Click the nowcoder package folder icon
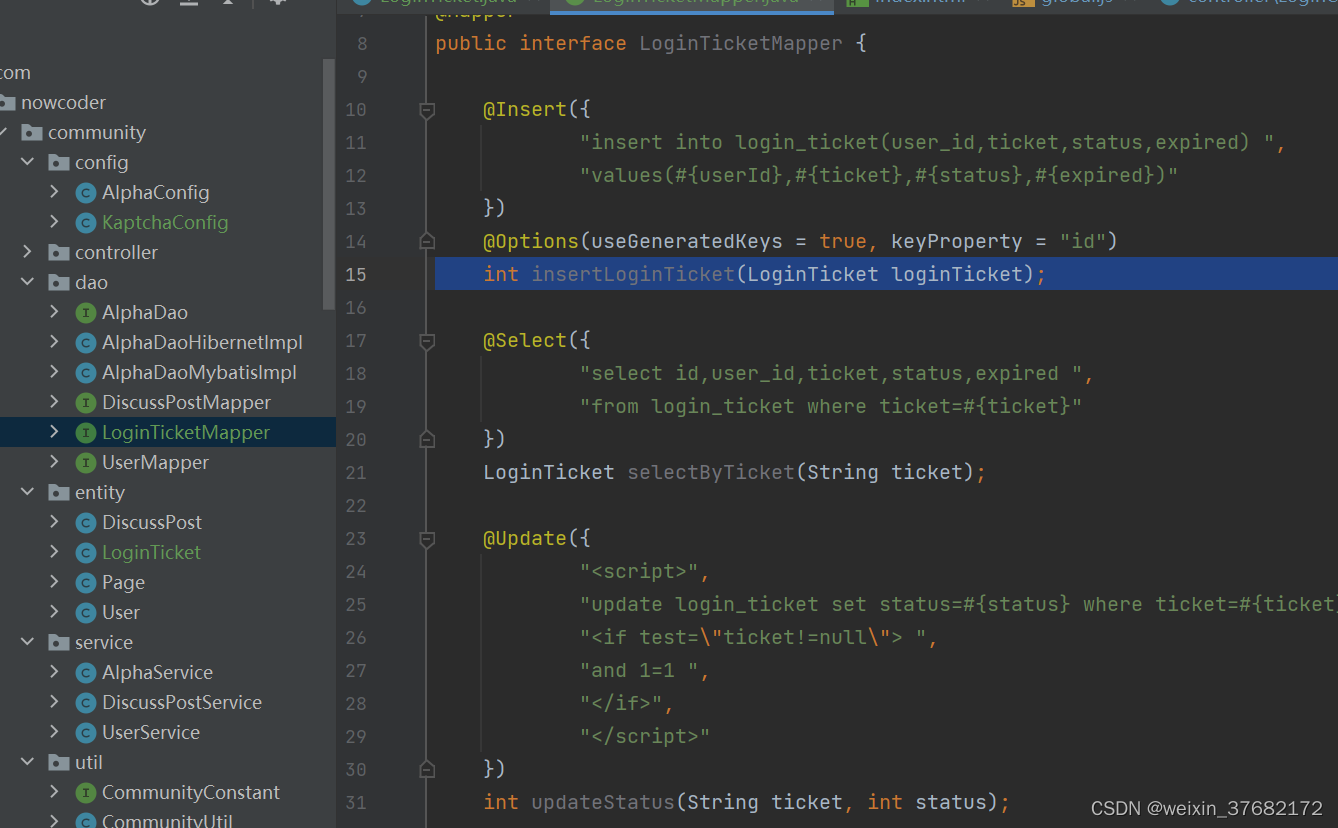1338x828 pixels. point(6,102)
